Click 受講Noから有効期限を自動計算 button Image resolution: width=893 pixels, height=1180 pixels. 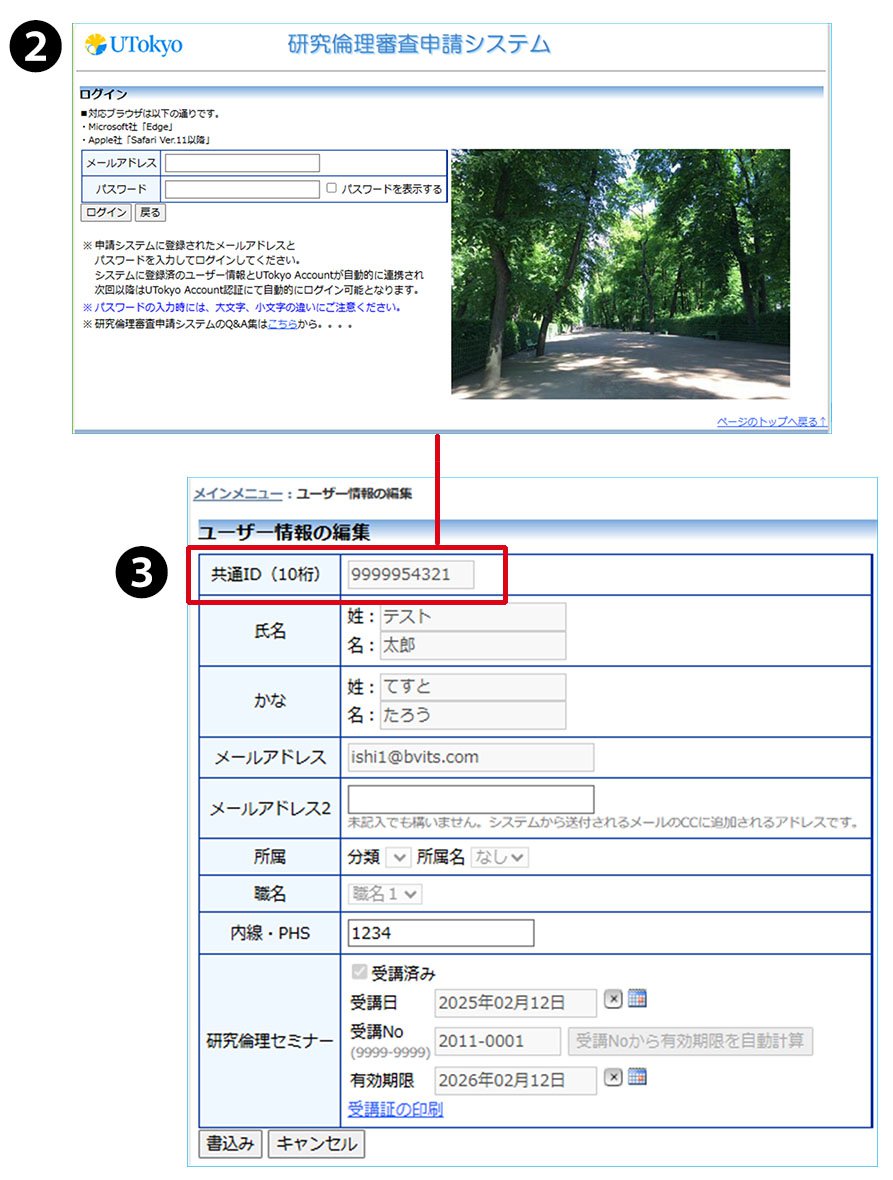point(690,1041)
